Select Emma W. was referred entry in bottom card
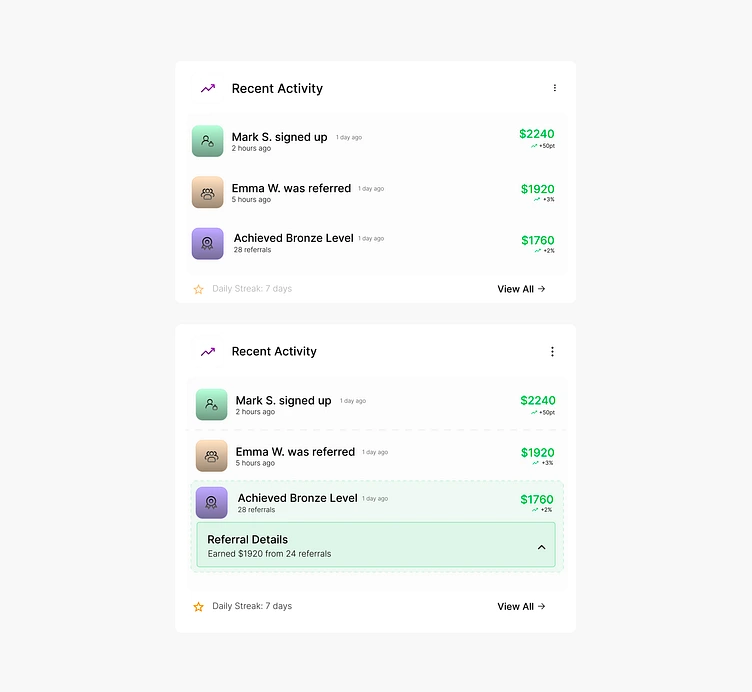 [x=376, y=456]
